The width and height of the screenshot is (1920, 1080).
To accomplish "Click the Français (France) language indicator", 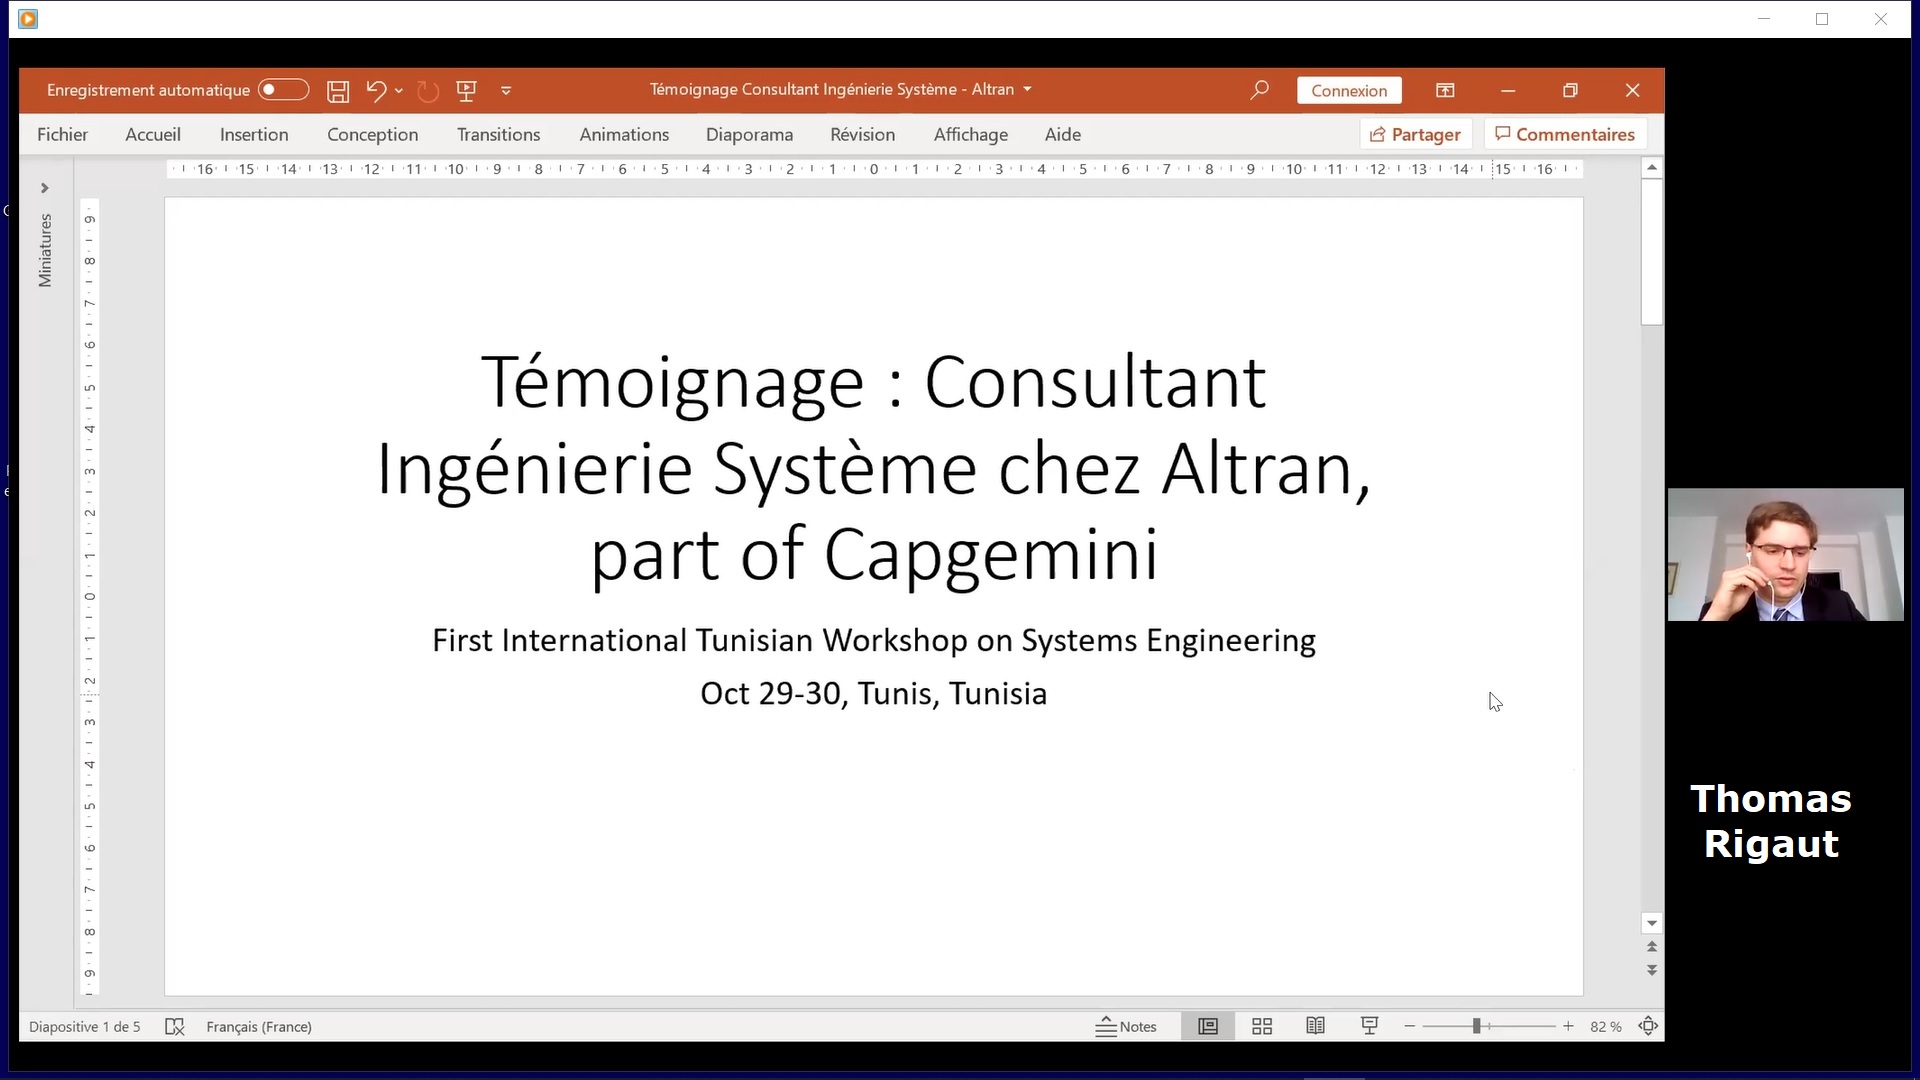I will pos(259,1027).
